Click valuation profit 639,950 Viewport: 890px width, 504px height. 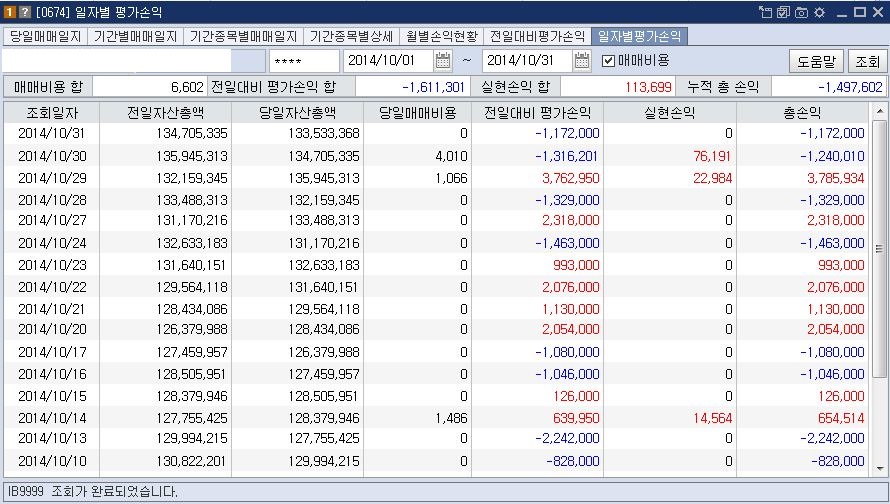pyautogui.click(x=576, y=418)
